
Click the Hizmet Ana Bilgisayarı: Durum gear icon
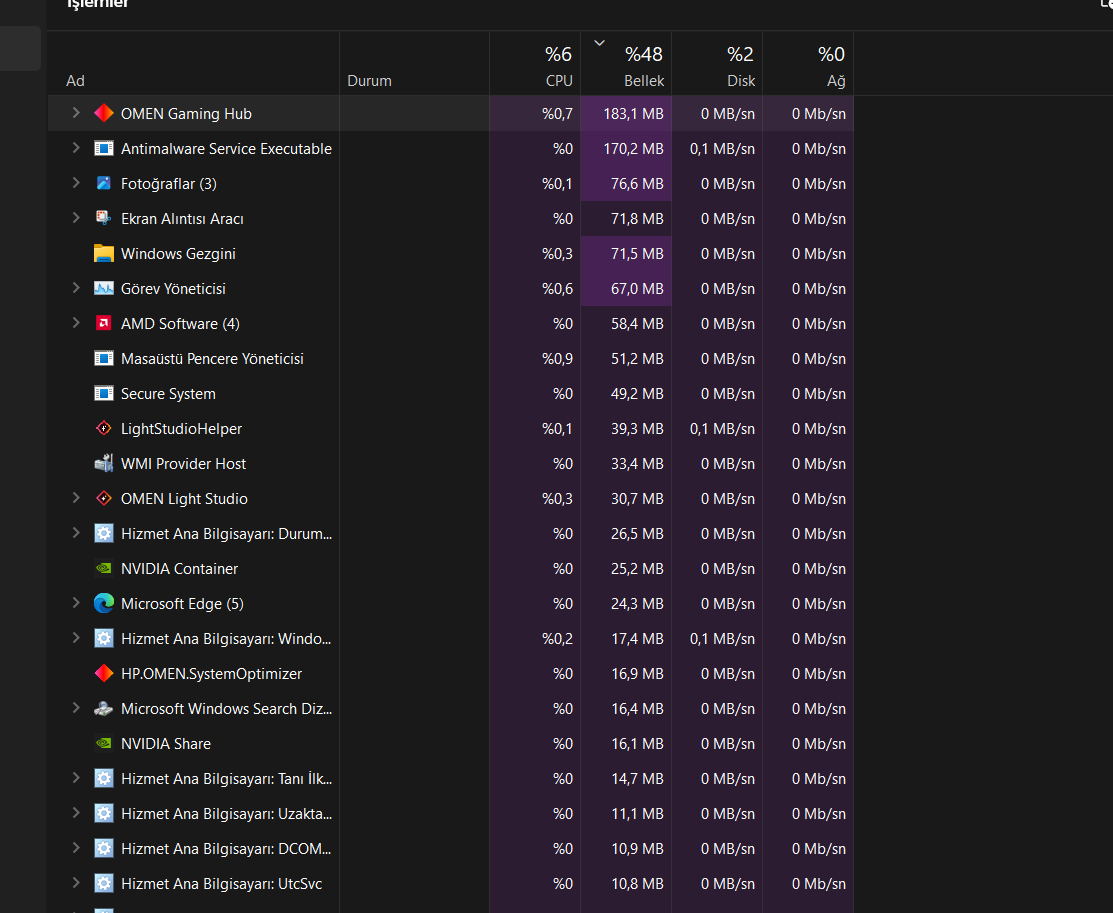(x=104, y=533)
